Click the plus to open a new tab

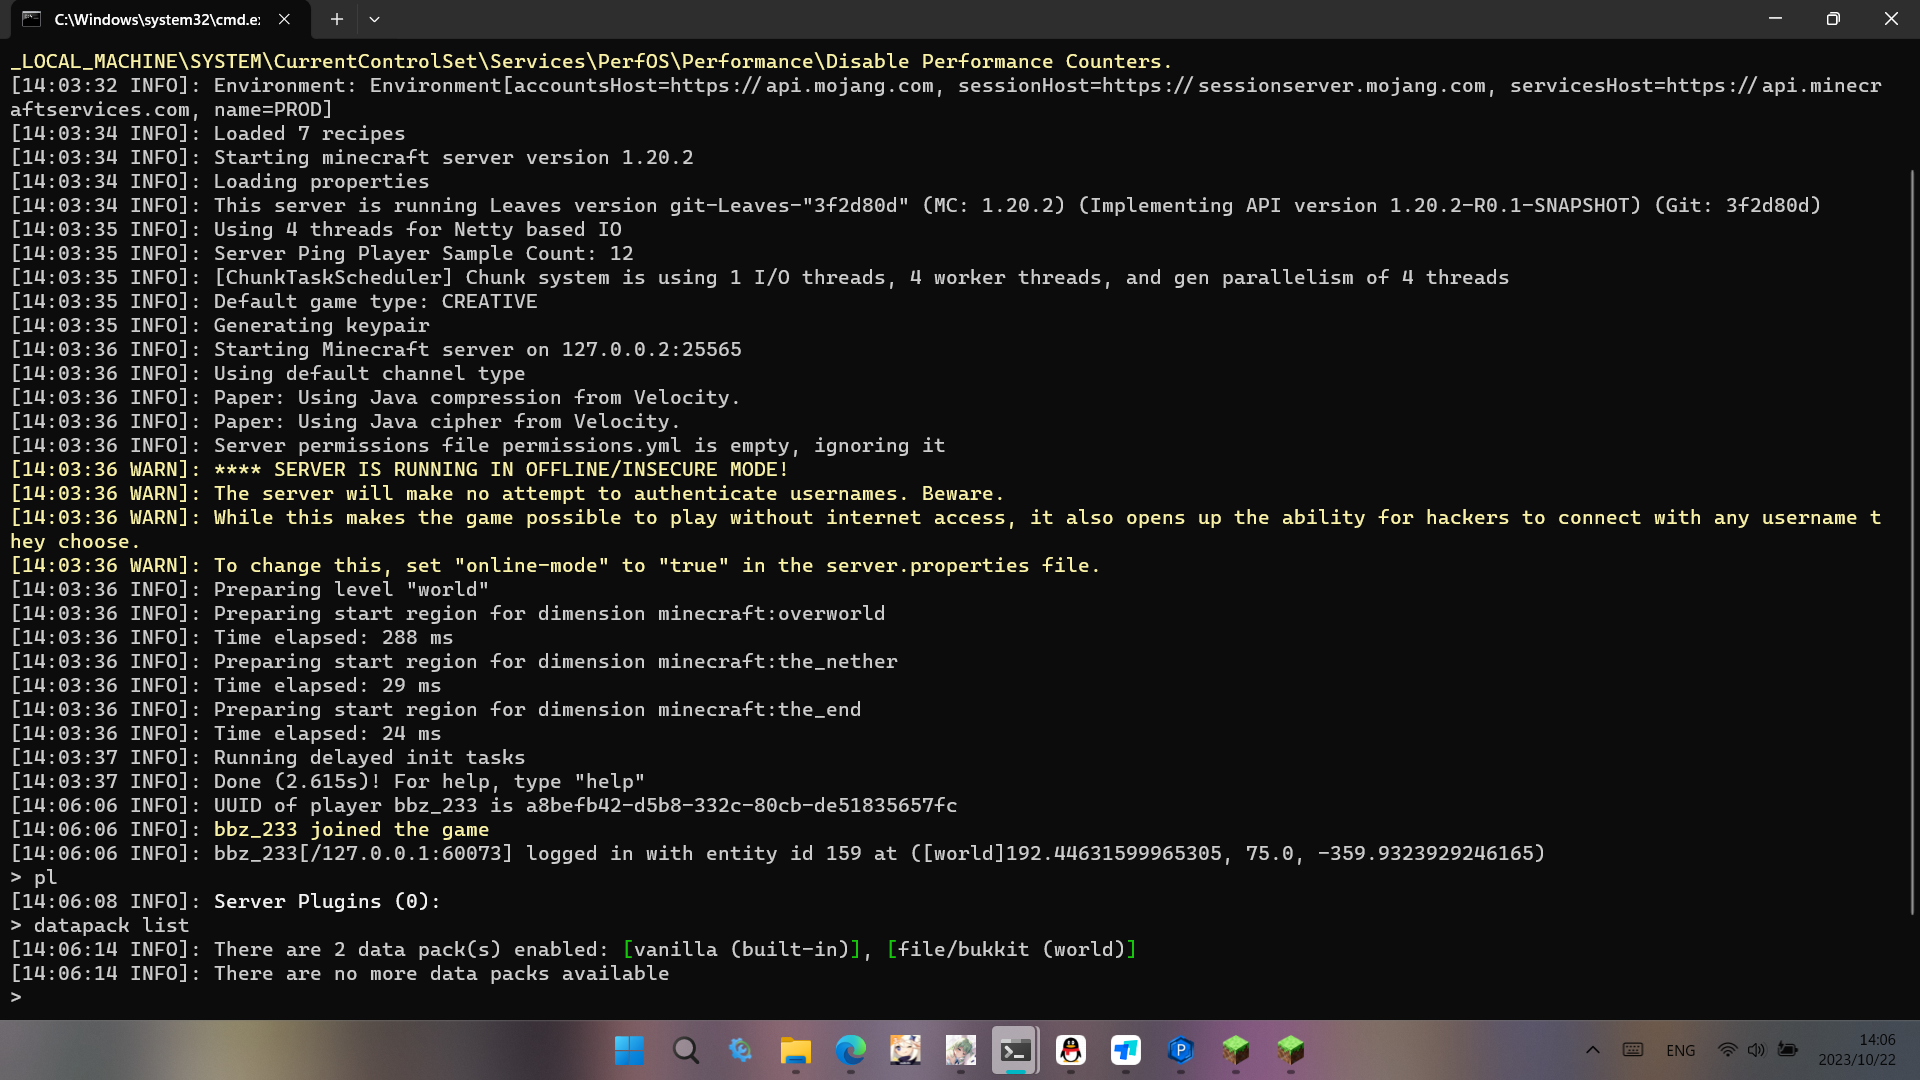click(x=337, y=19)
